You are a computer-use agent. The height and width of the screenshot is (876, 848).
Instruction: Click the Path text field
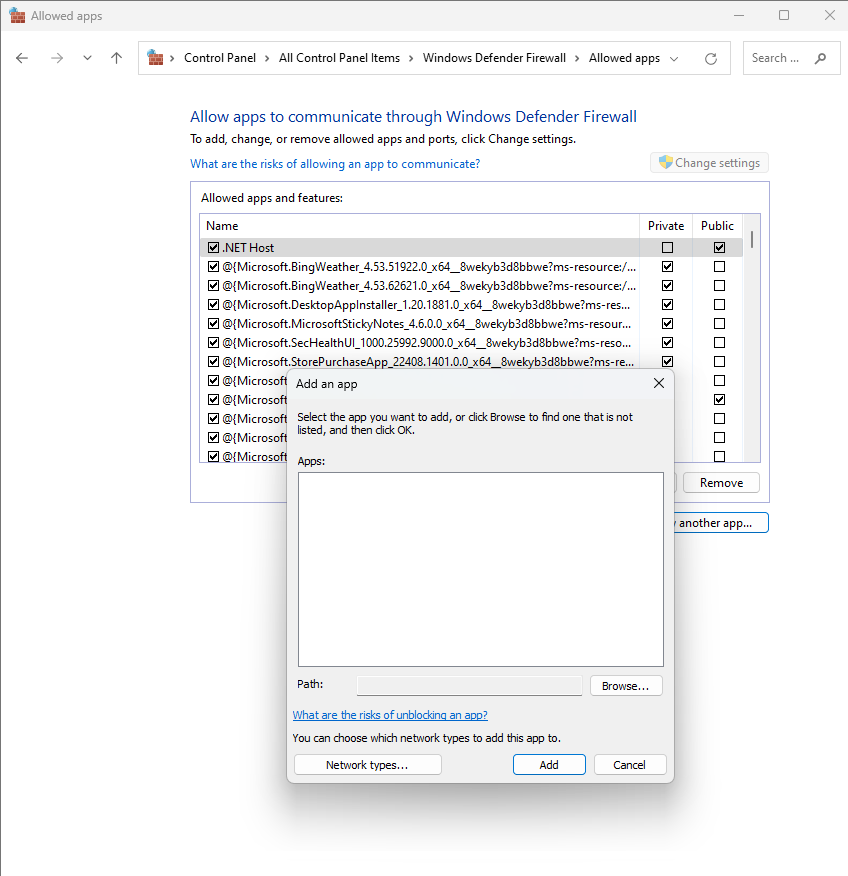point(469,685)
